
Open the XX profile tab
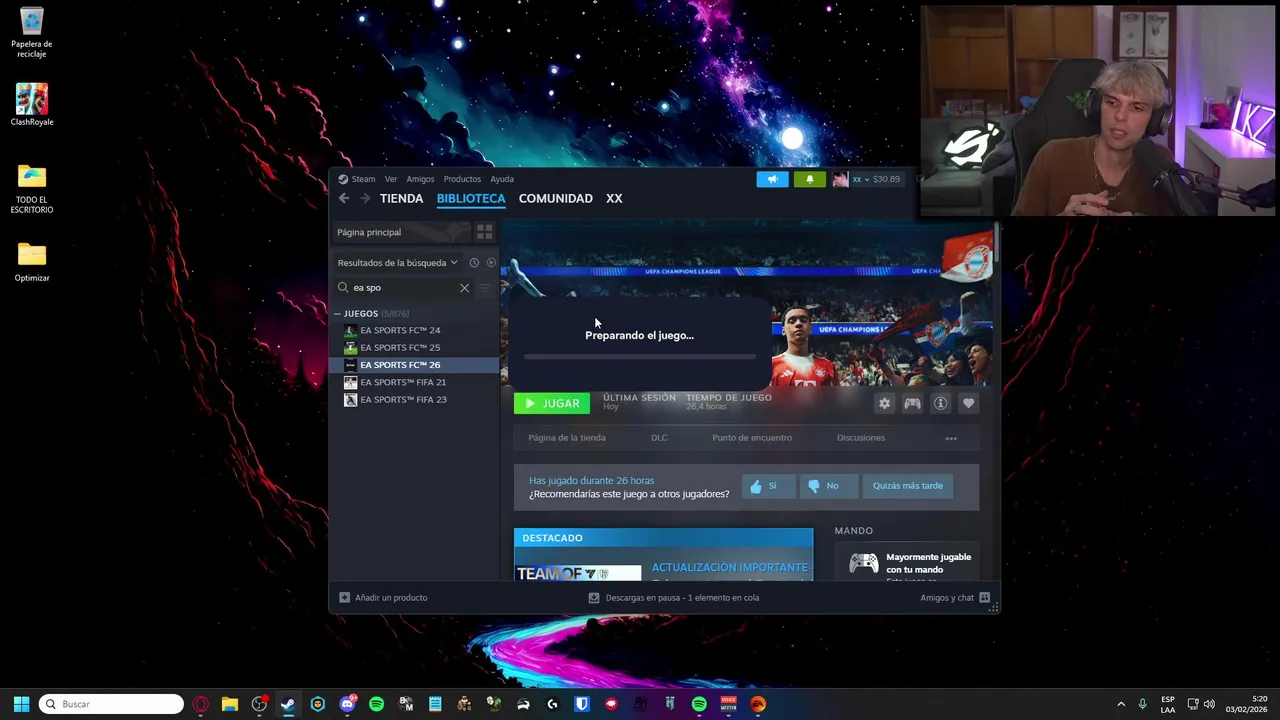(x=614, y=198)
